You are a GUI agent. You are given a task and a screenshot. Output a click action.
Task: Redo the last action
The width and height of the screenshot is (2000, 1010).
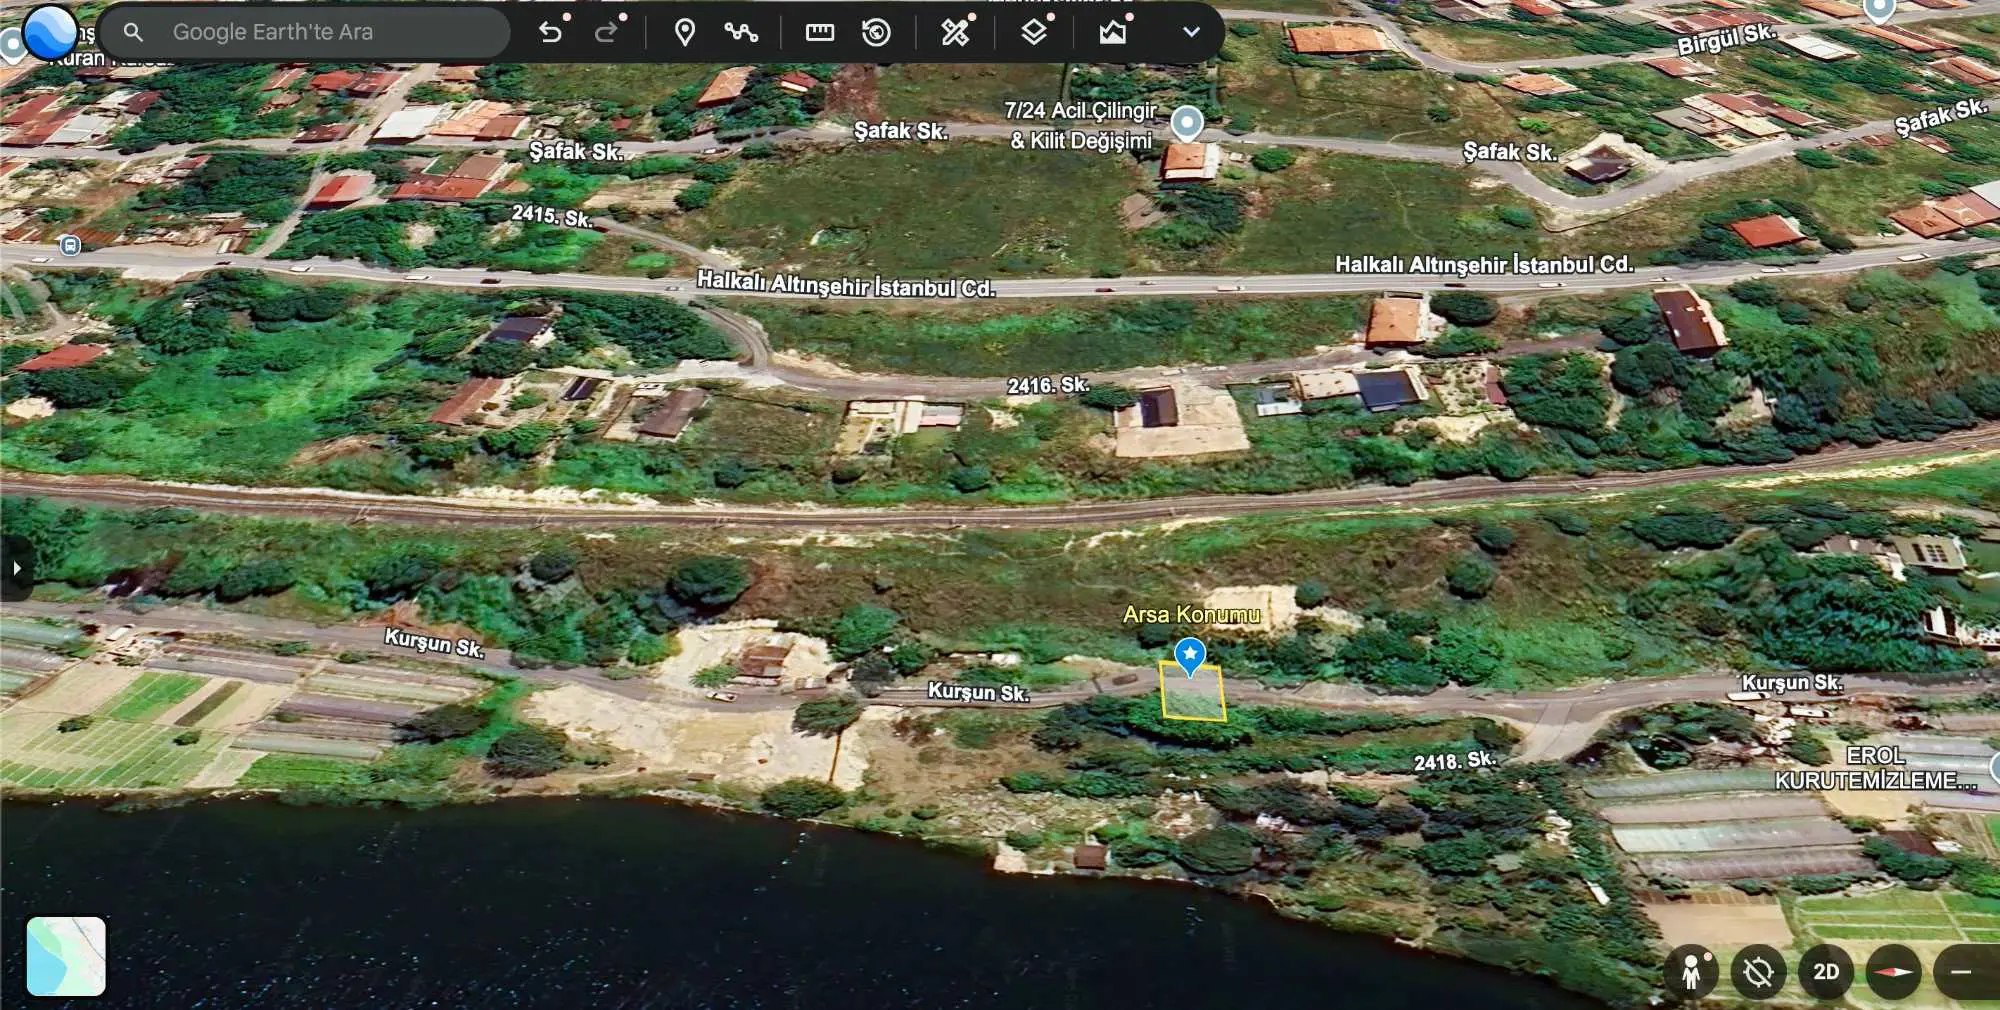pyautogui.click(x=606, y=32)
